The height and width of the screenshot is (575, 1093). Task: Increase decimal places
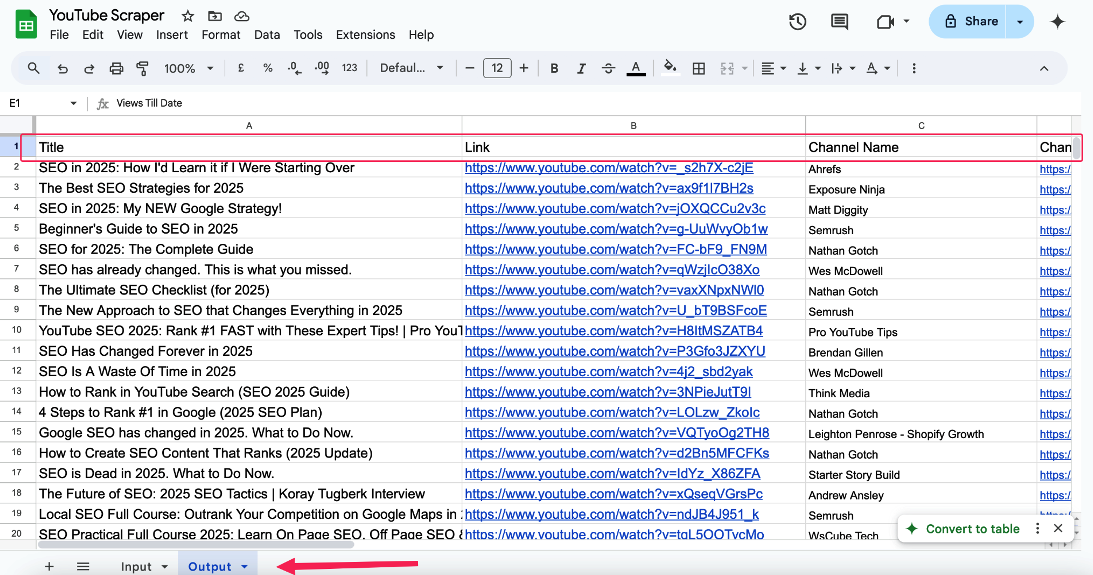pos(322,68)
